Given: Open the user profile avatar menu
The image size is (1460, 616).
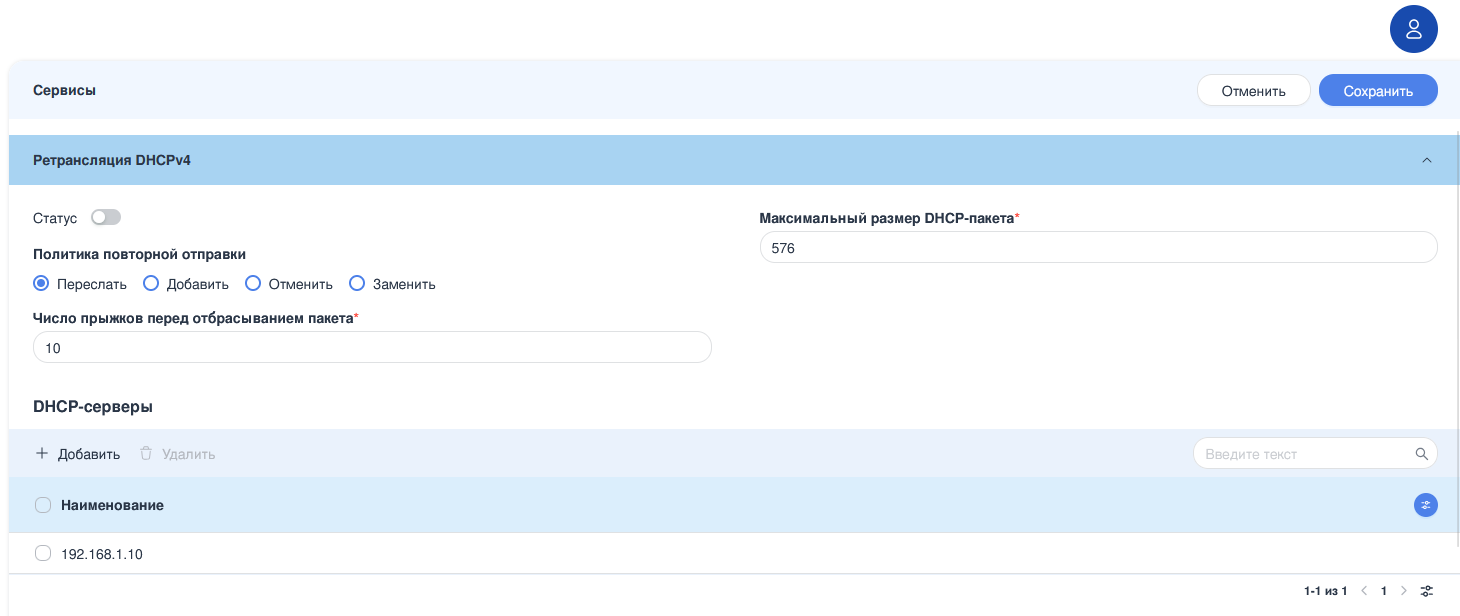Looking at the screenshot, I should [1413, 29].
